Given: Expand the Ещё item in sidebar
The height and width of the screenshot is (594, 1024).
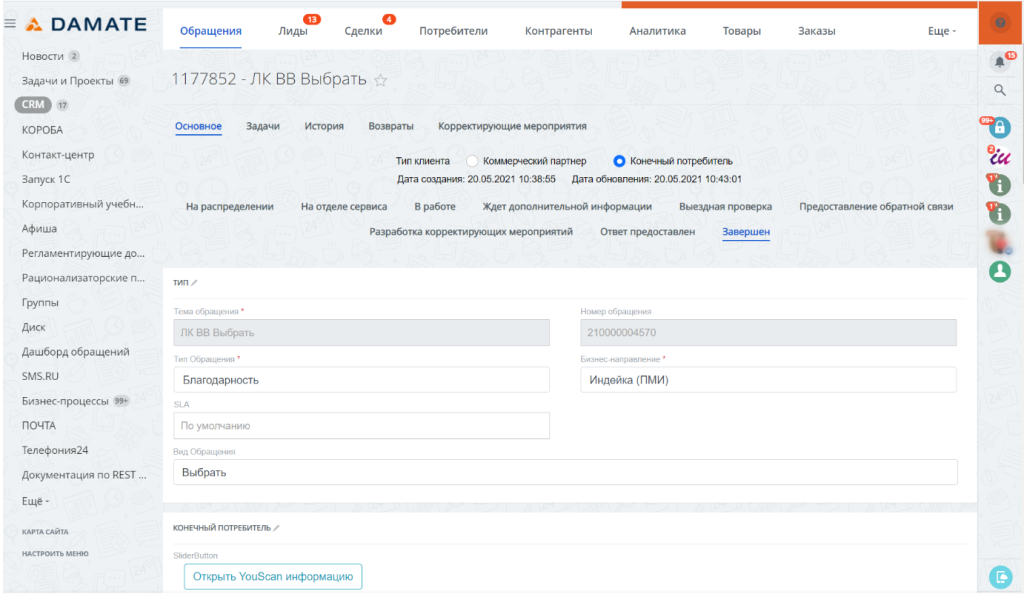Looking at the screenshot, I should (35, 501).
